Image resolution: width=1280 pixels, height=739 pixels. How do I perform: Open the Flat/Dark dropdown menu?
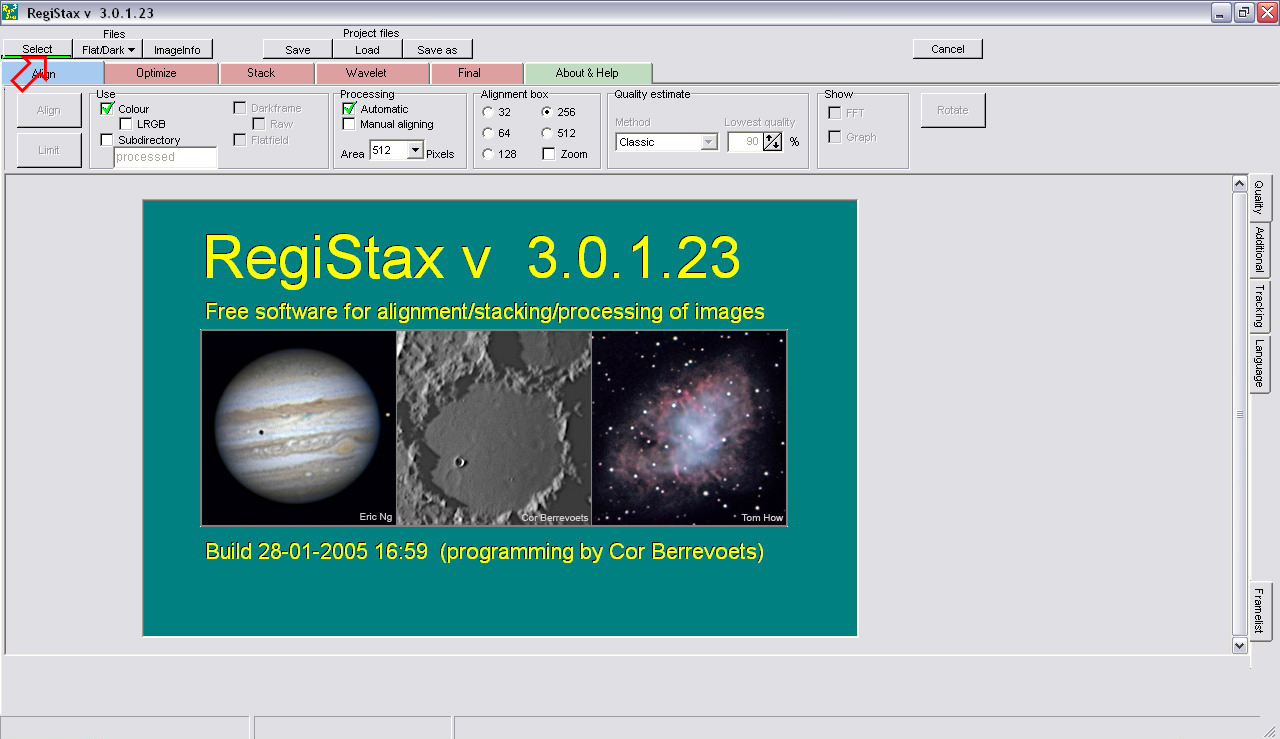pos(107,49)
